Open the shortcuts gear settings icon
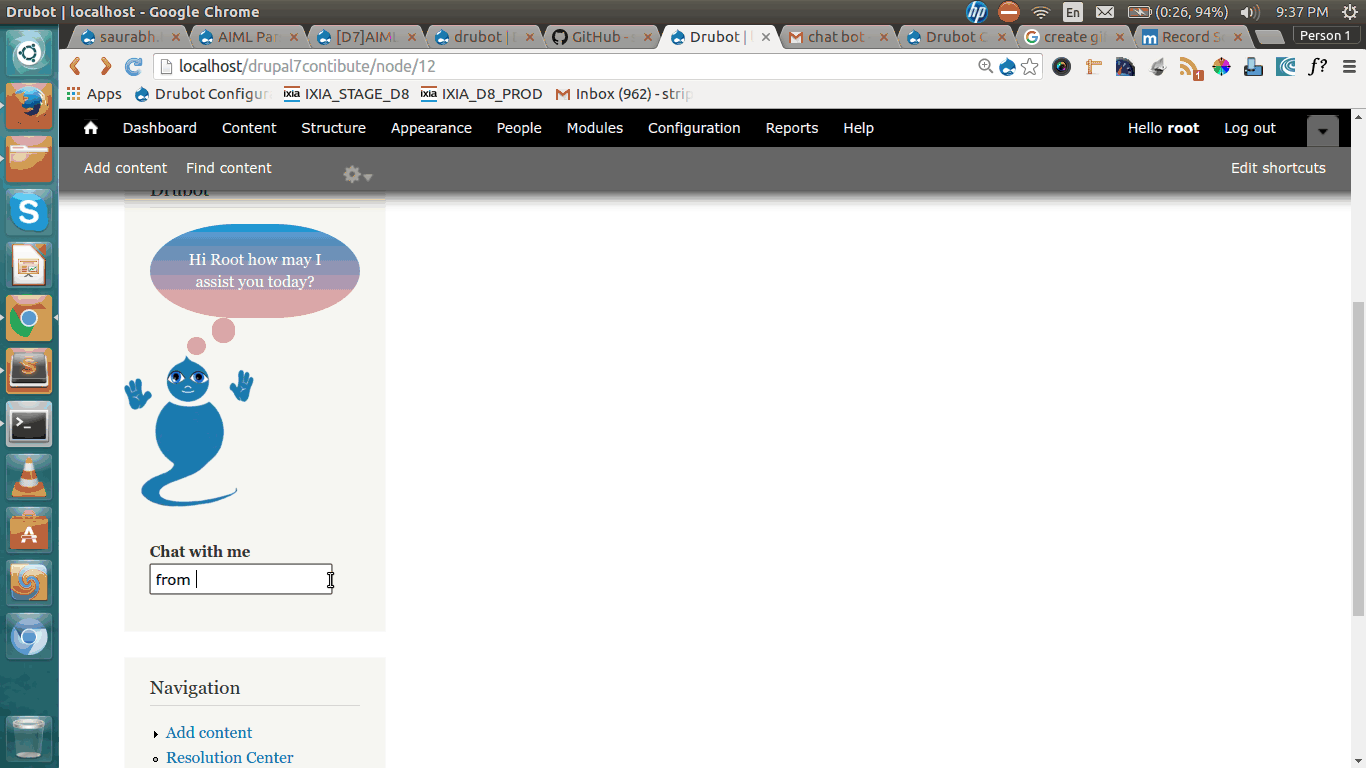Image resolution: width=1366 pixels, height=768 pixels. (x=357, y=174)
